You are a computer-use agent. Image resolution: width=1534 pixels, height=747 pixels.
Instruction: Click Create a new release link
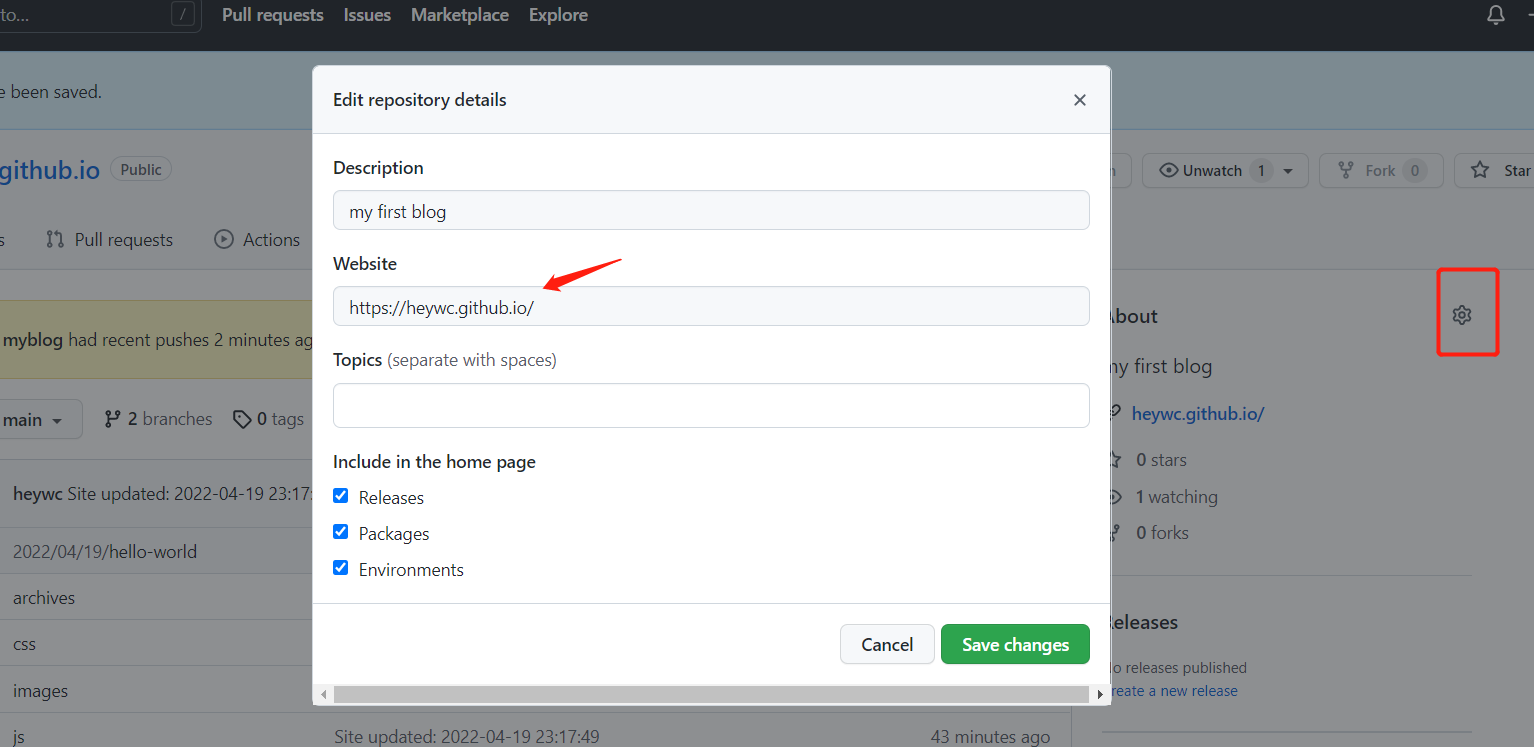click(1172, 691)
